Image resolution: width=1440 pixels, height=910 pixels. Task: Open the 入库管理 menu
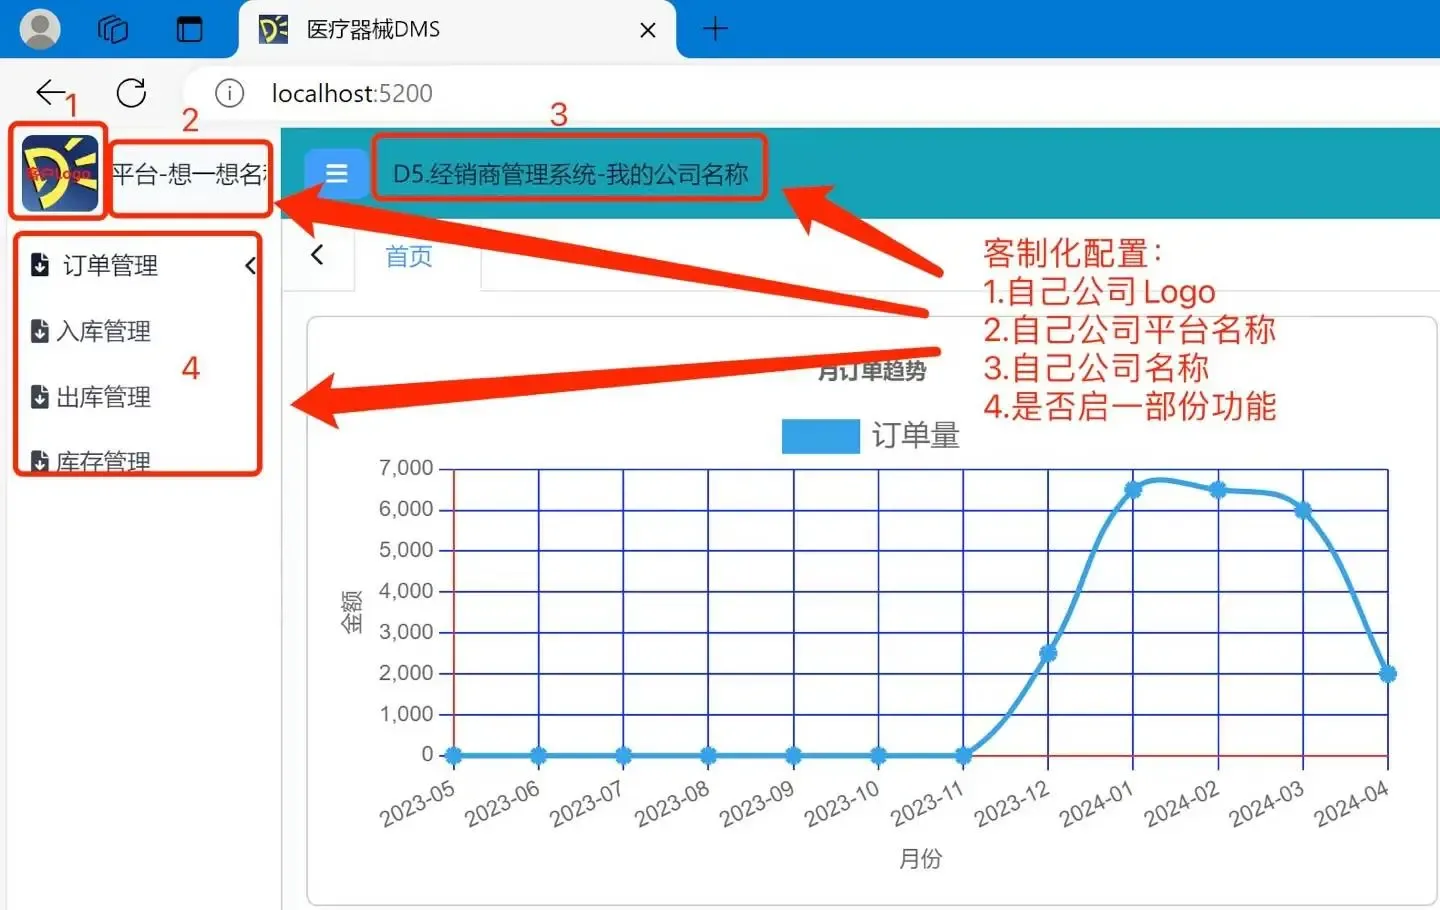(x=104, y=331)
